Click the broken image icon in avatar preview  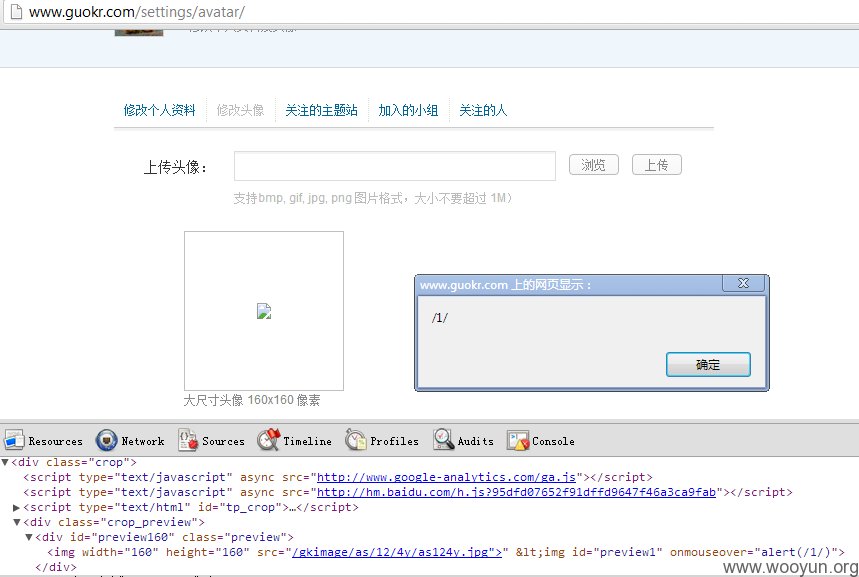point(264,311)
